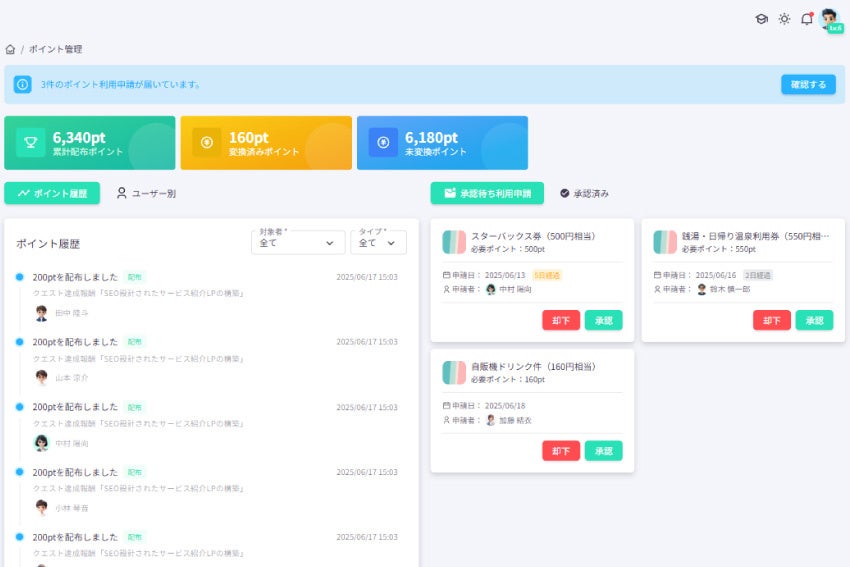Click the 6,340pt 累計配布ポイント card
Screen dimensions: 850x567
point(90,143)
